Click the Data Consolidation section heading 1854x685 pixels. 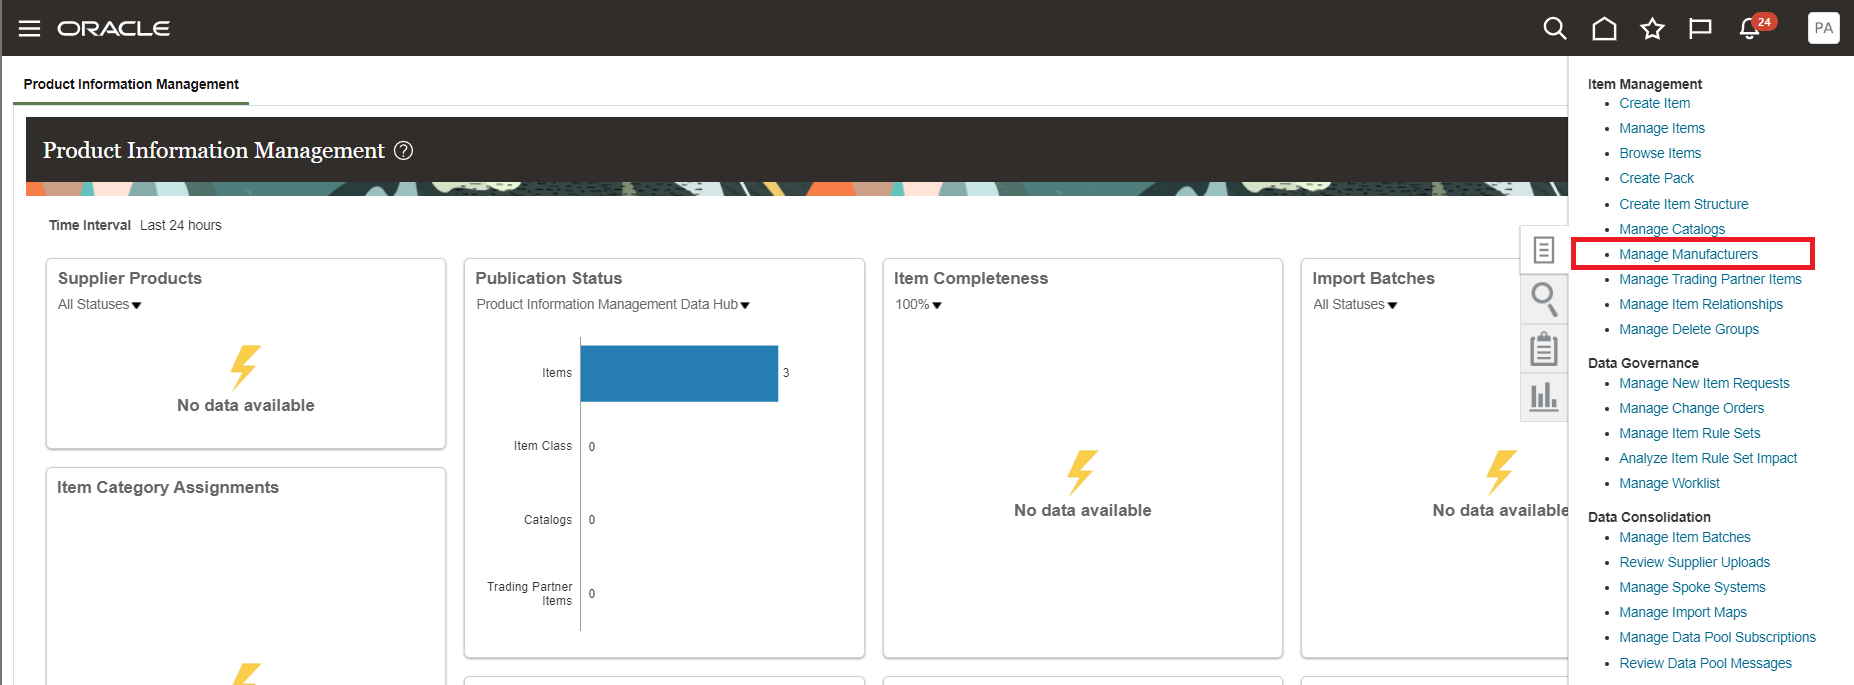click(1649, 517)
